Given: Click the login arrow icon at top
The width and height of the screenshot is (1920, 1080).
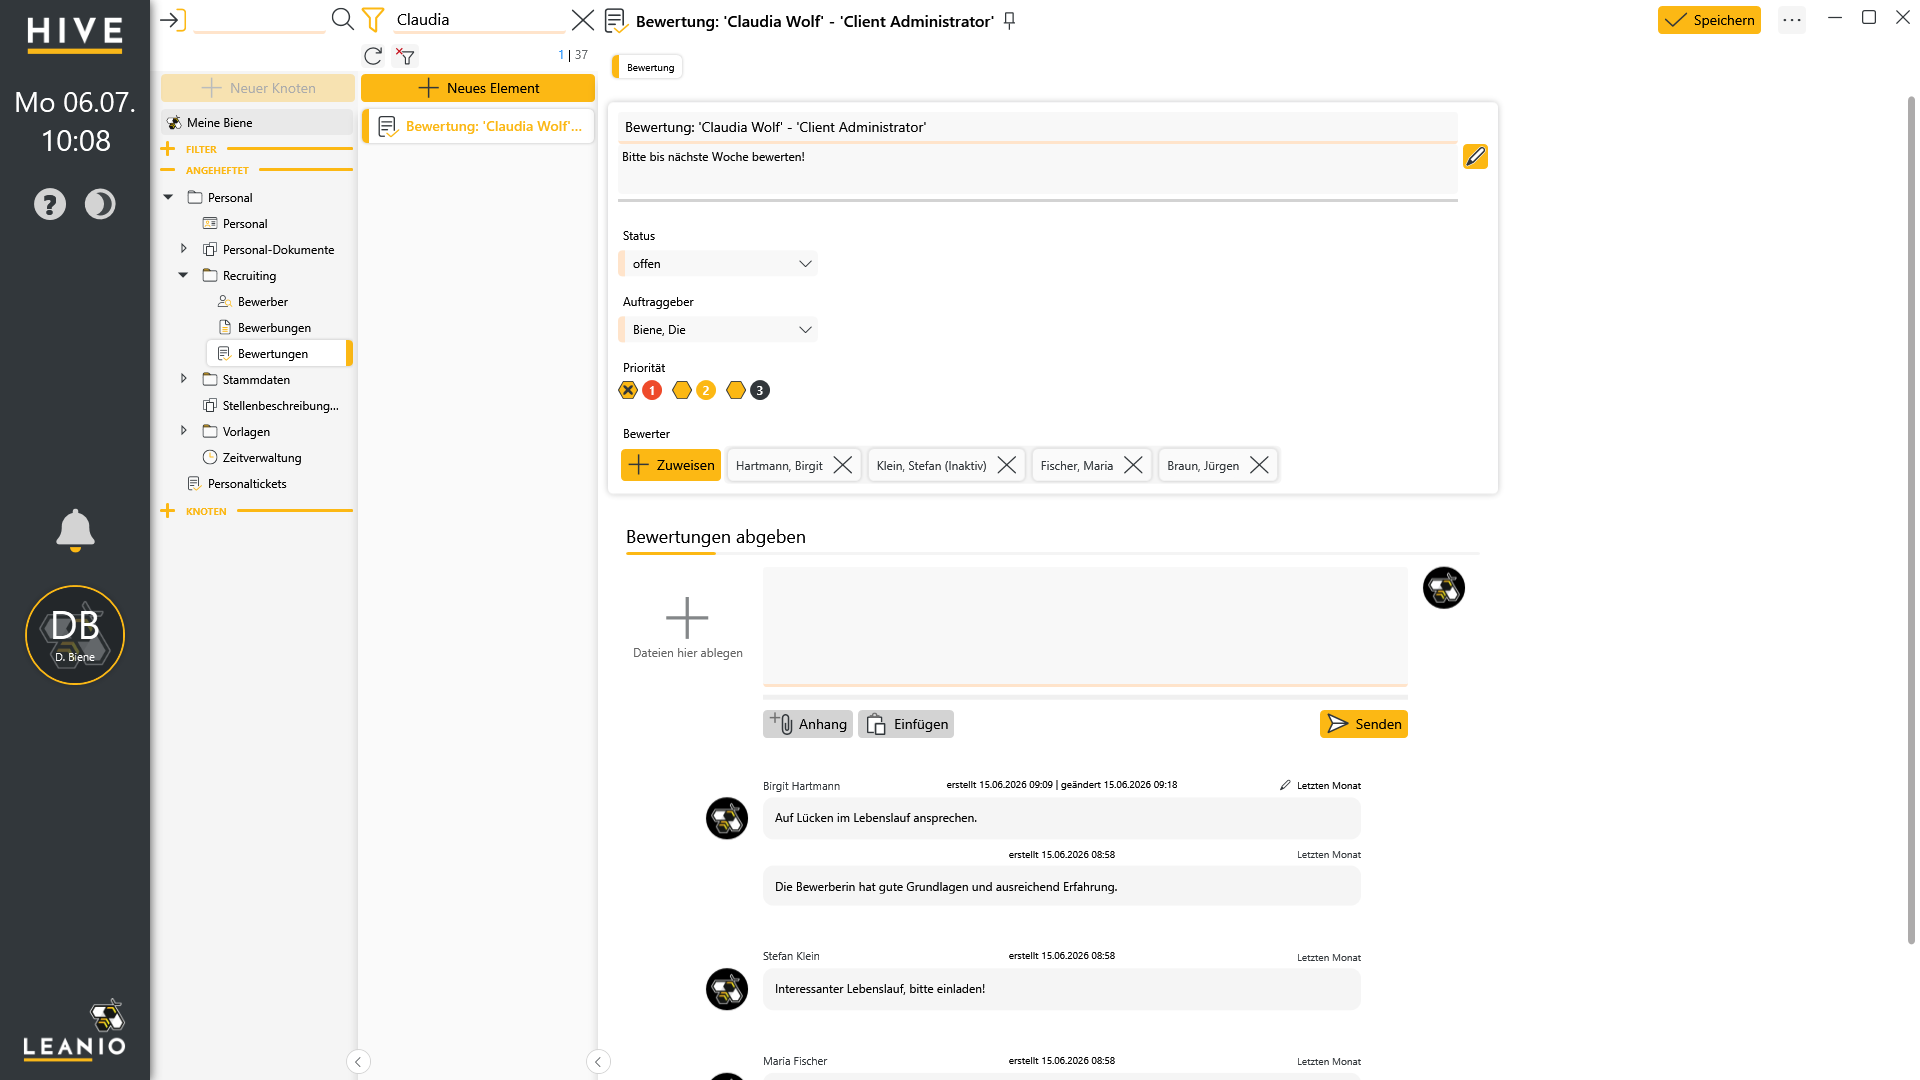Looking at the screenshot, I should [173, 20].
